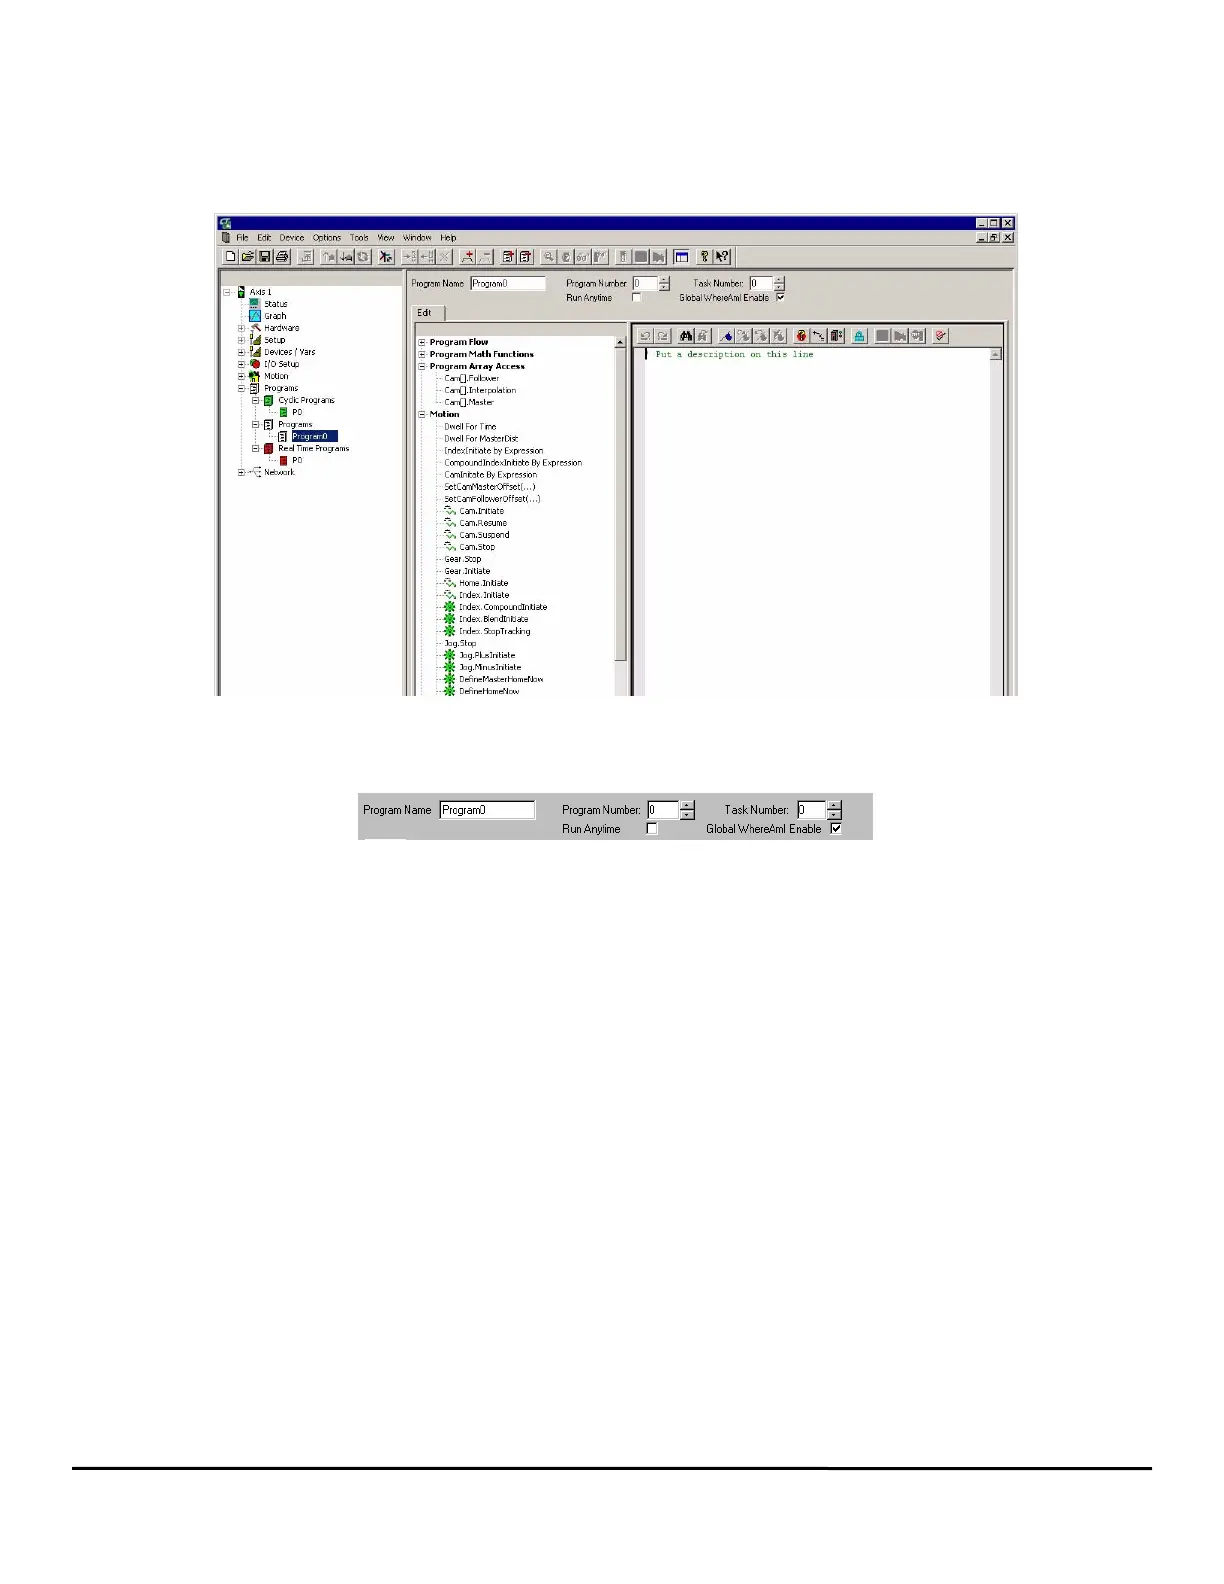Click the Print toolbar icon

[281, 257]
